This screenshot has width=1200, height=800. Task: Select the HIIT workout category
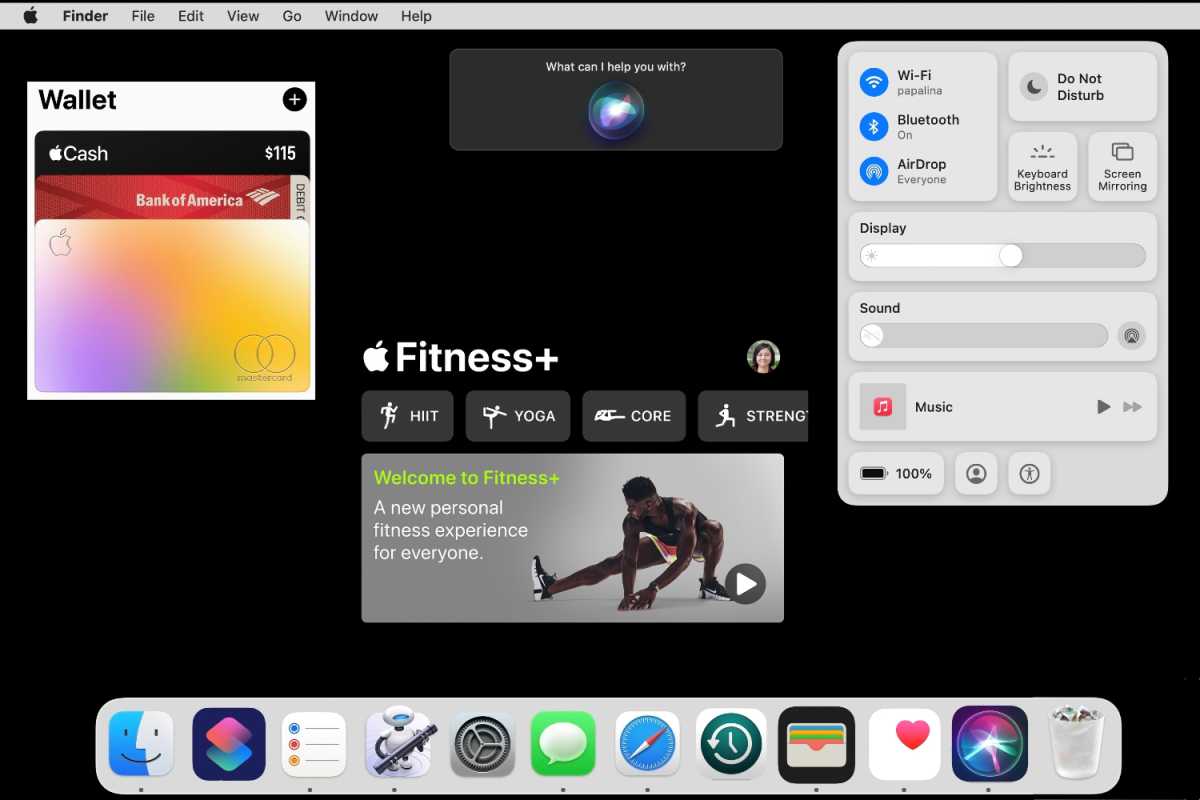(407, 416)
